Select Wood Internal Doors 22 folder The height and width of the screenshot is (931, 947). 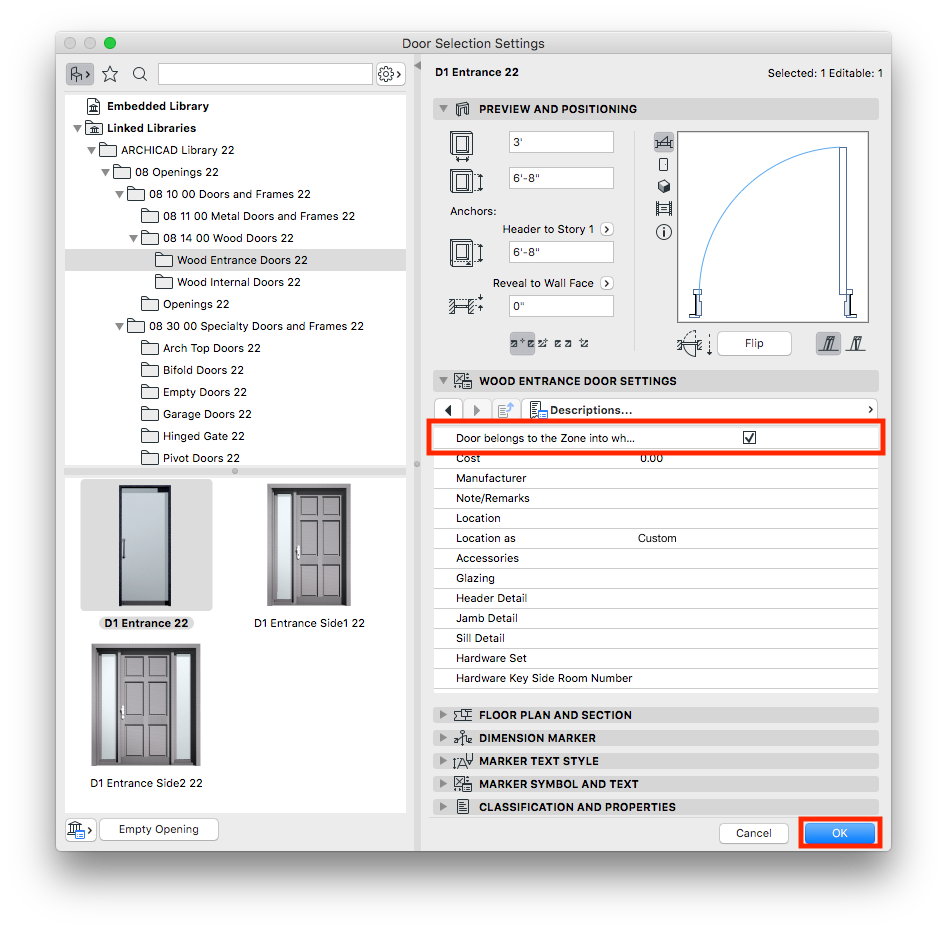pos(239,282)
